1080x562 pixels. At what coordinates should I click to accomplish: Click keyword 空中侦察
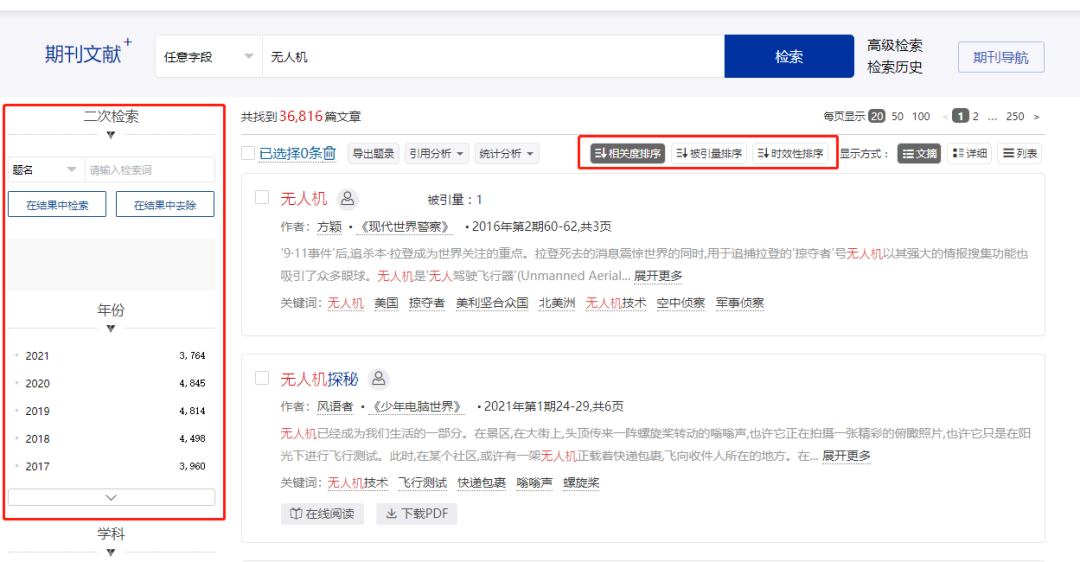[x=681, y=303]
